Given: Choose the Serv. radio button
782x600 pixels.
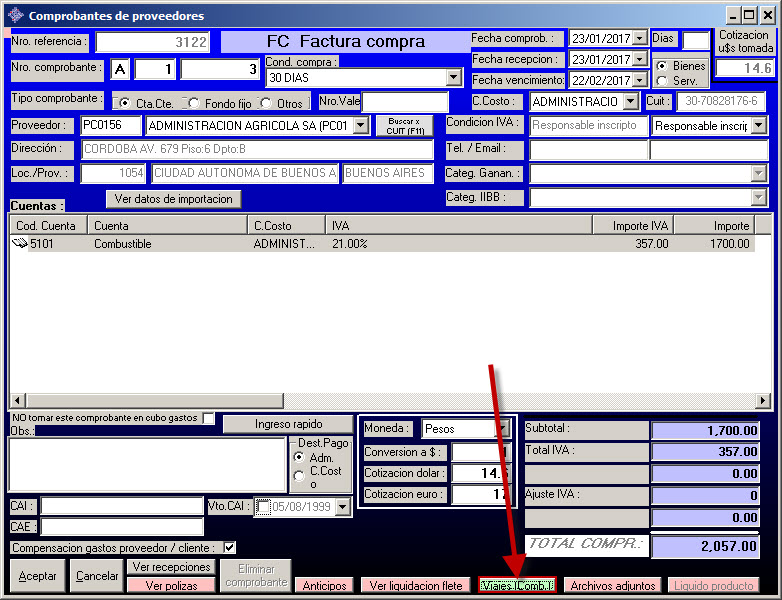Looking at the screenshot, I should click(x=662, y=81).
